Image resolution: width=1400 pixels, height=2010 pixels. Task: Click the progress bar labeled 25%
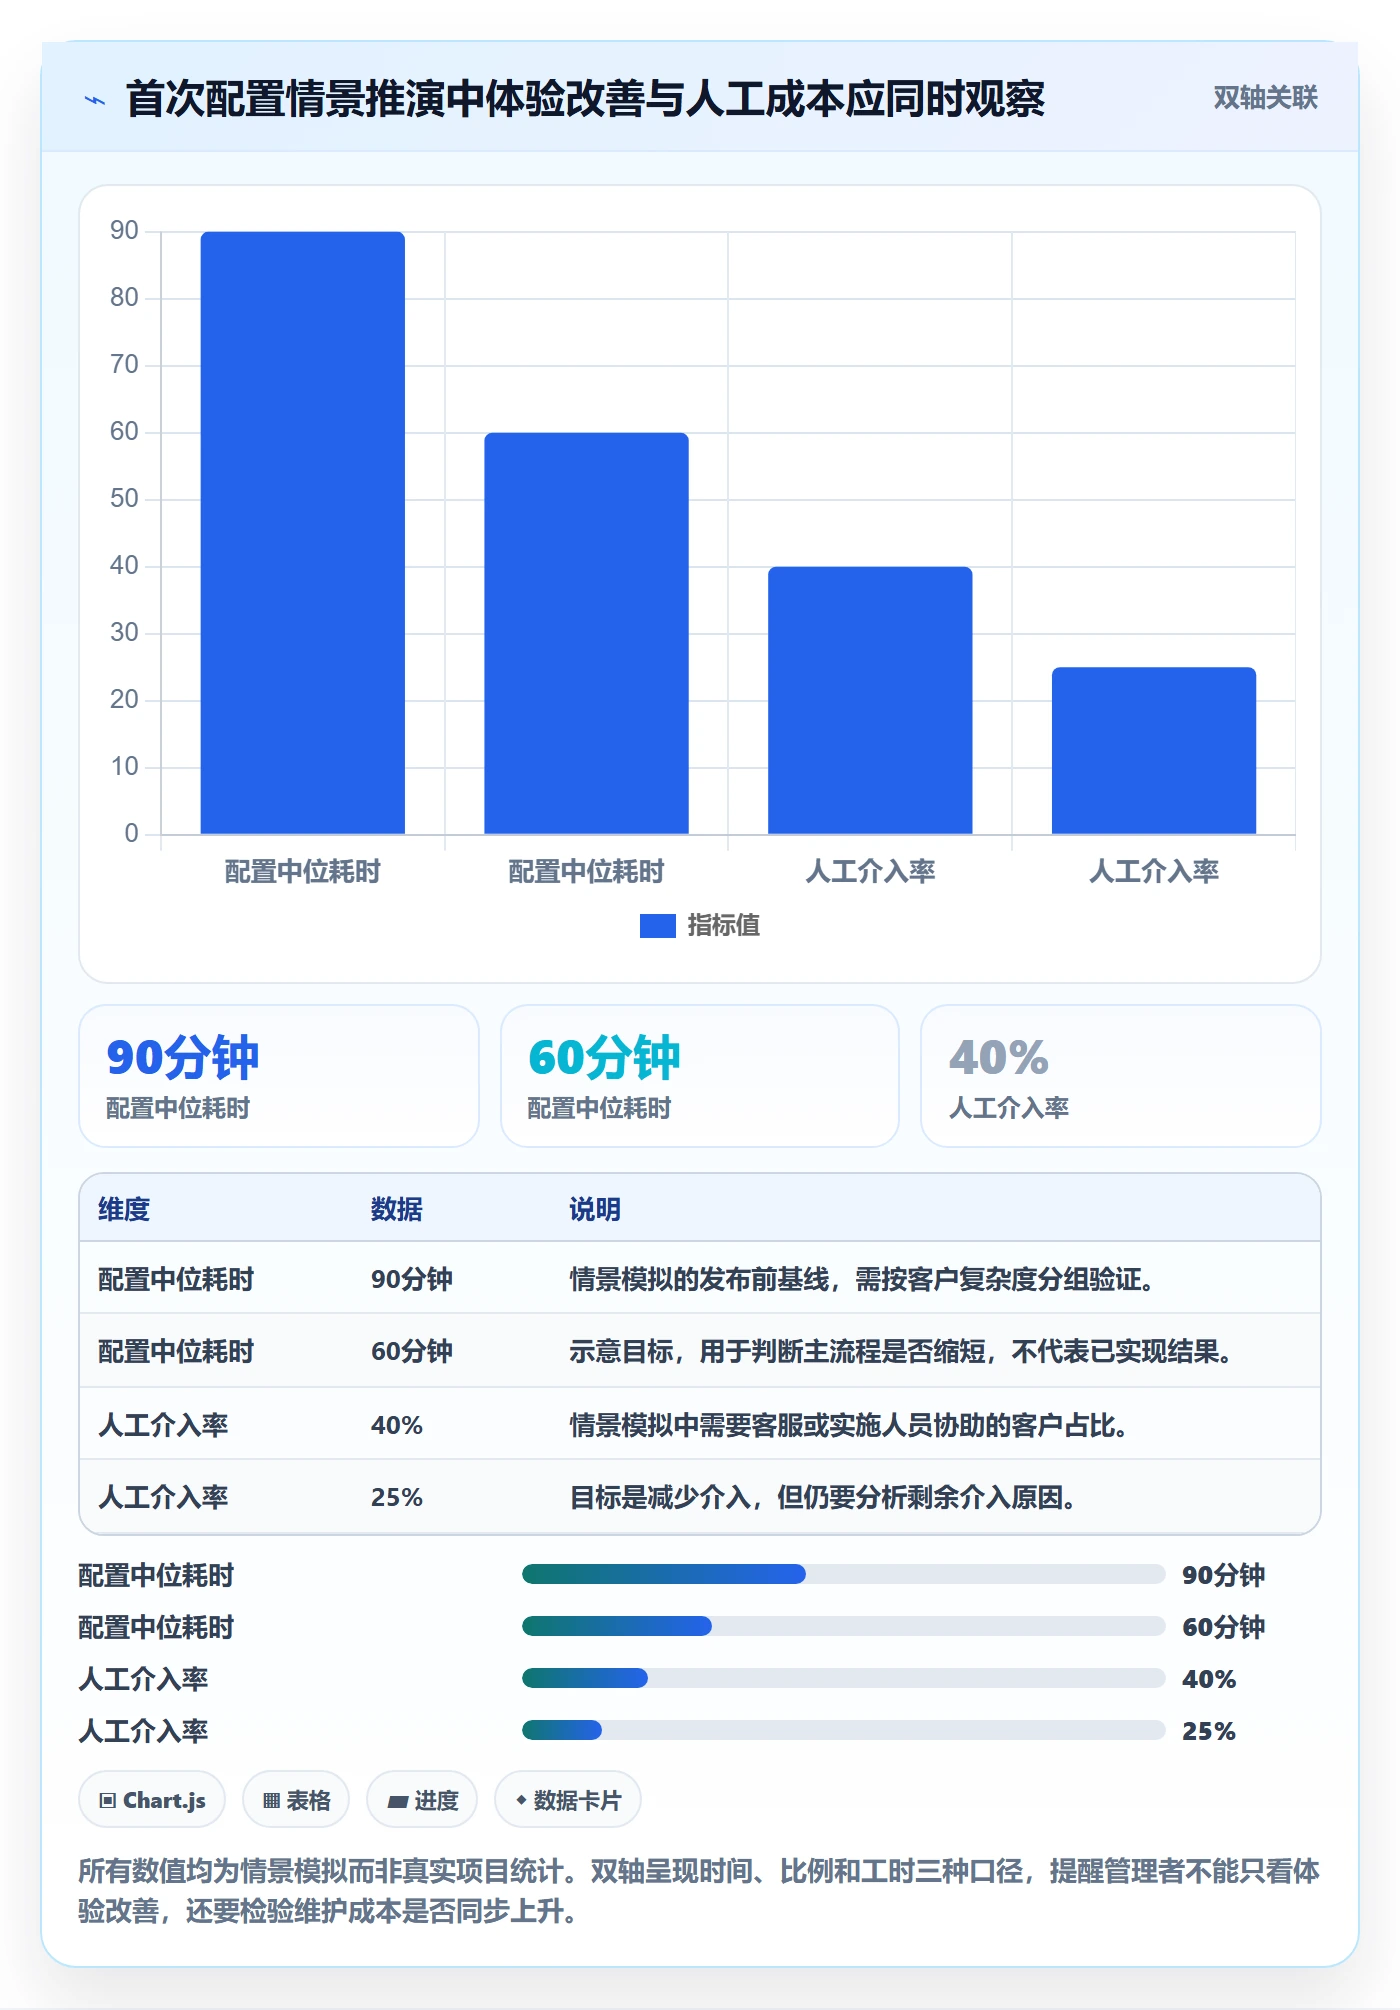843,1730
